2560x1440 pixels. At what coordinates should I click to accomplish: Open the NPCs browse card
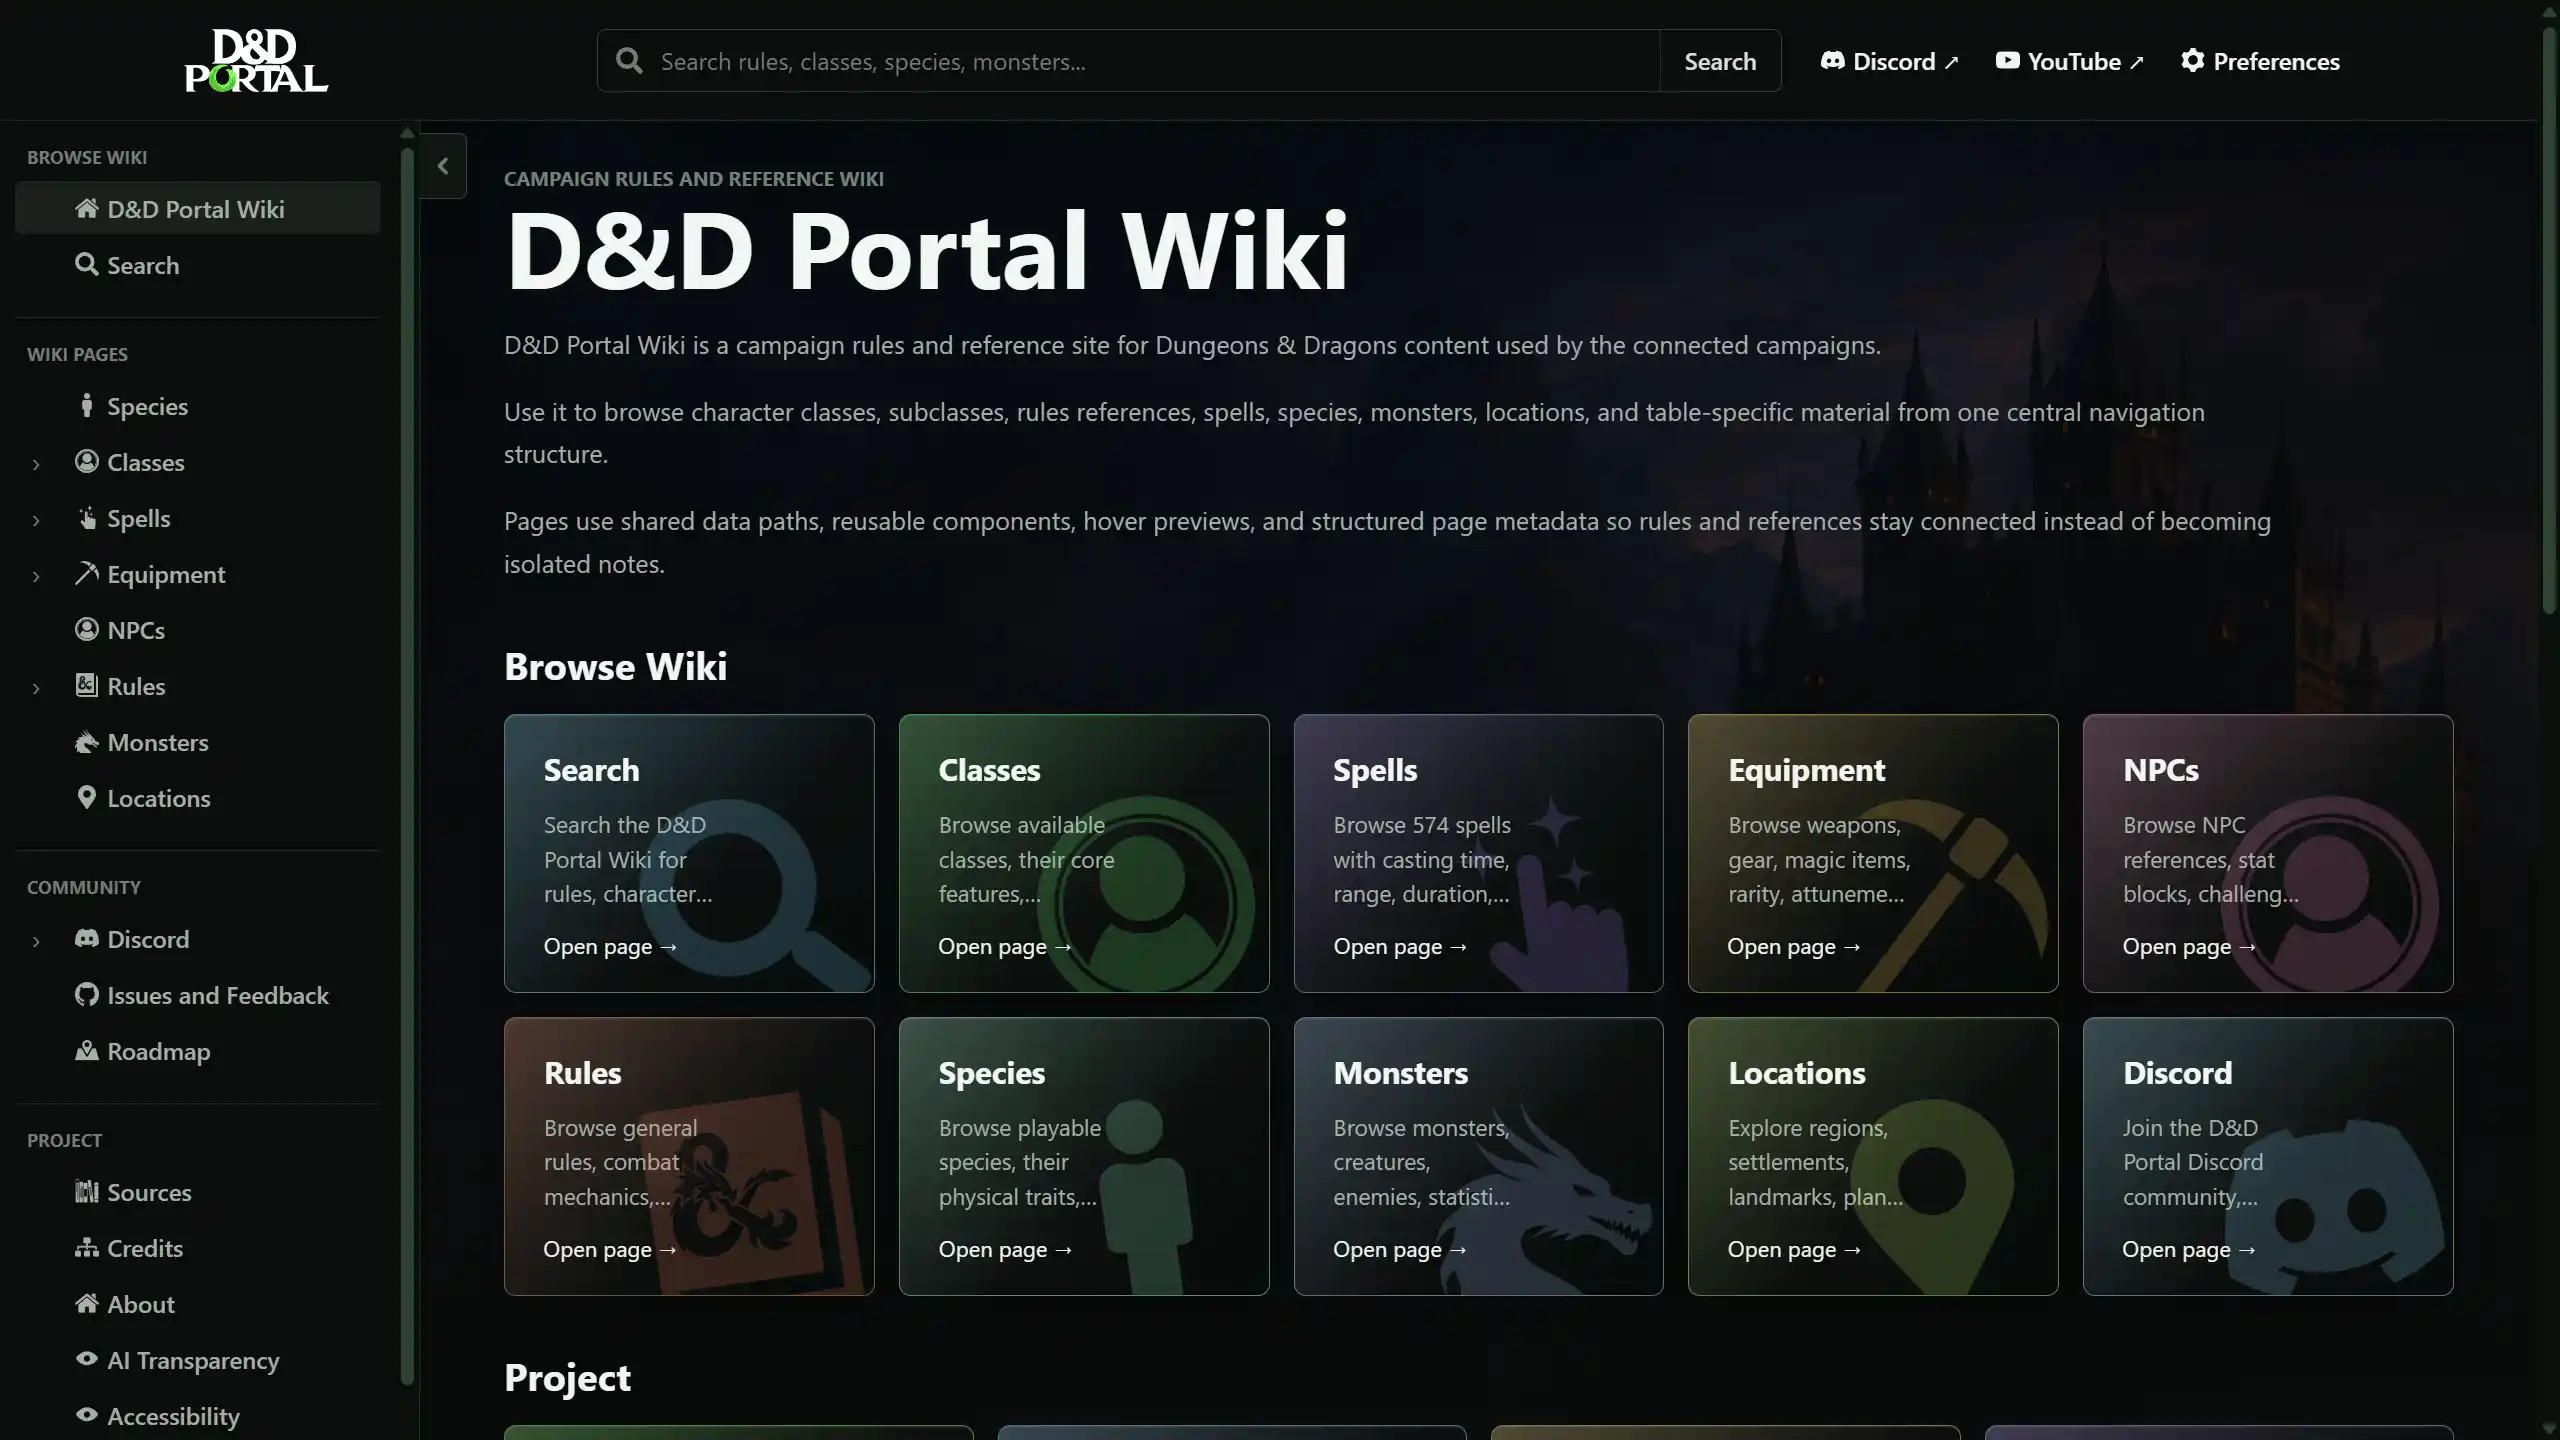coord(2267,853)
